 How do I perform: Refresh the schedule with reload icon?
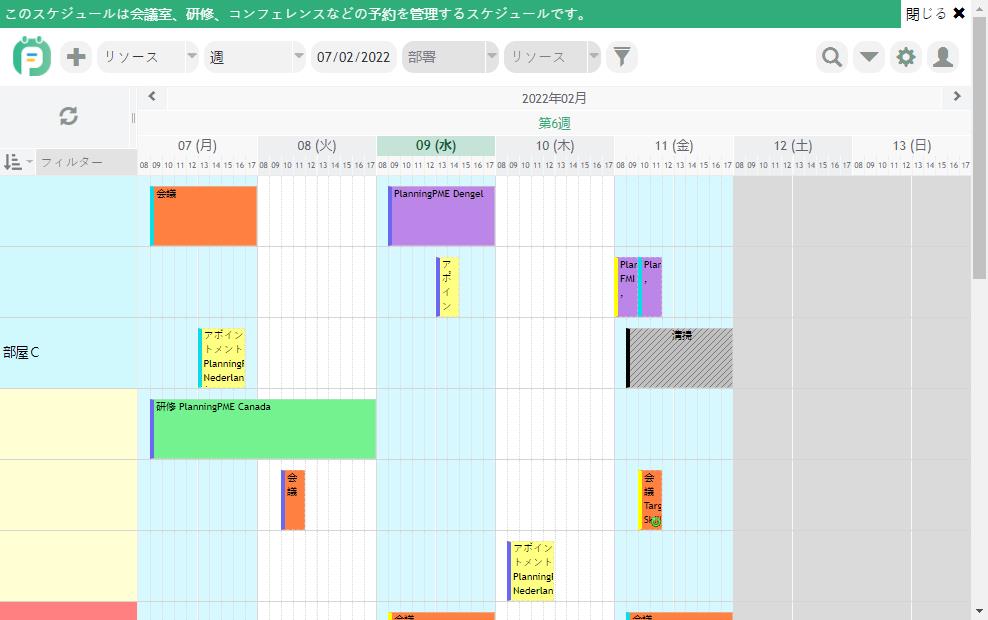tap(68, 116)
